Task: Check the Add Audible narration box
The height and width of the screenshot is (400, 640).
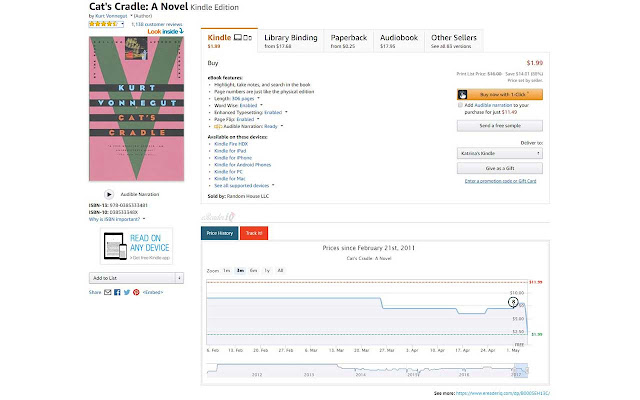Action: pyautogui.click(x=459, y=104)
